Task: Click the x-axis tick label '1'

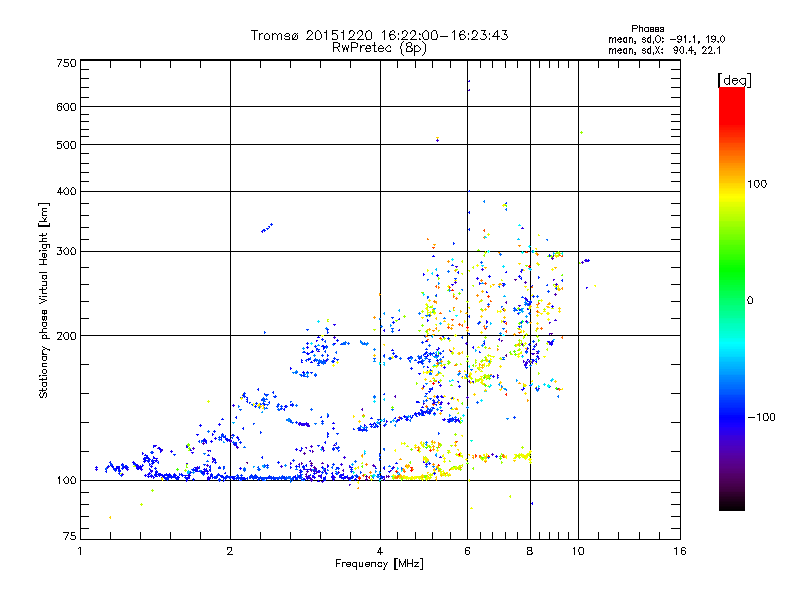Action: click(x=80, y=551)
